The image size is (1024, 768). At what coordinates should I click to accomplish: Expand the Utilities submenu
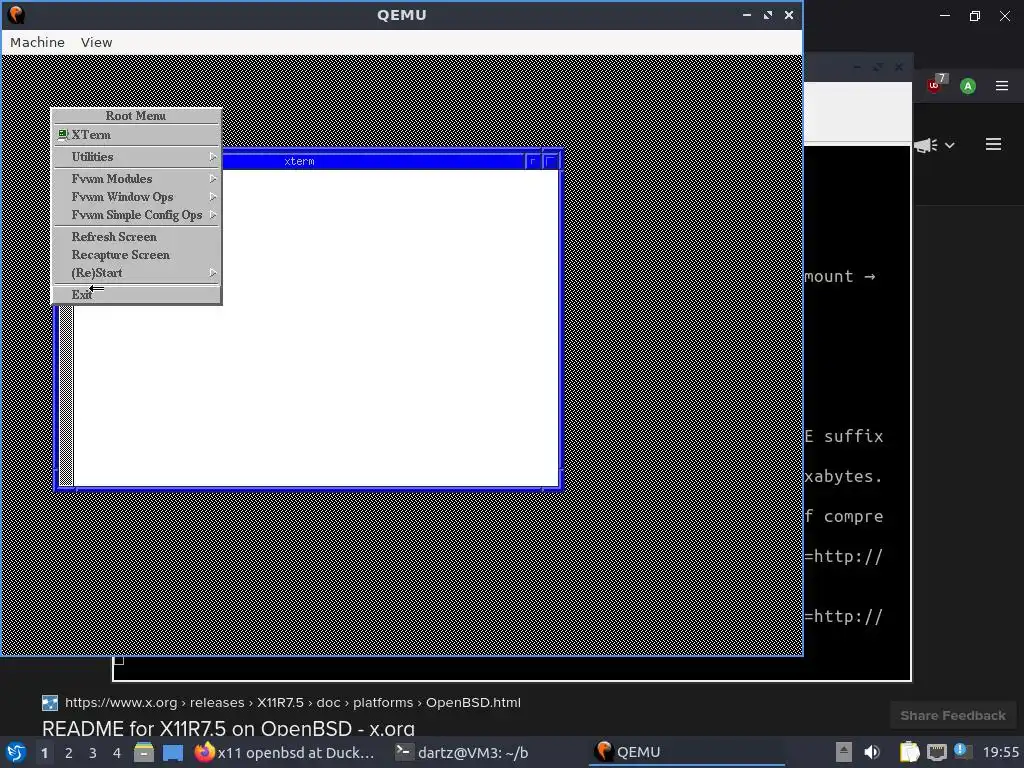pos(136,157)
